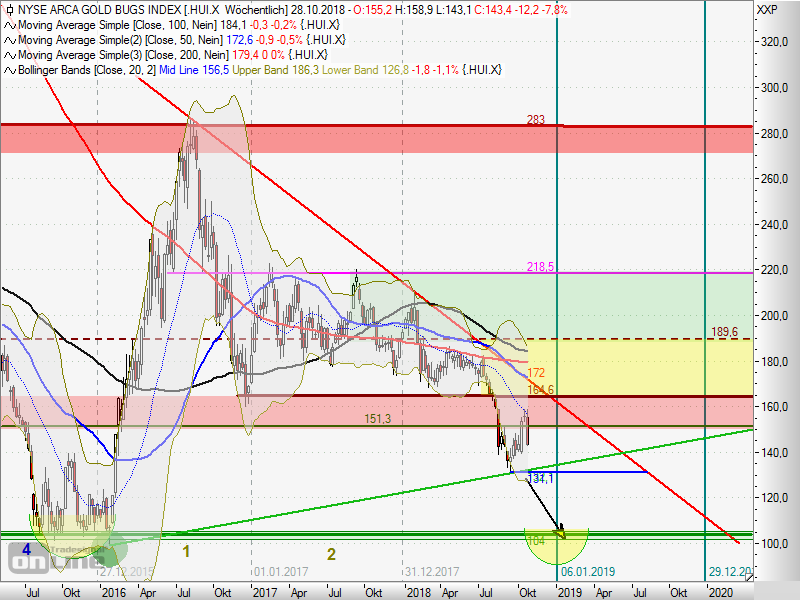Click the 218,5 magenta level label
Image resolution: width=800 pixels, height=600 pixels.
541,267
